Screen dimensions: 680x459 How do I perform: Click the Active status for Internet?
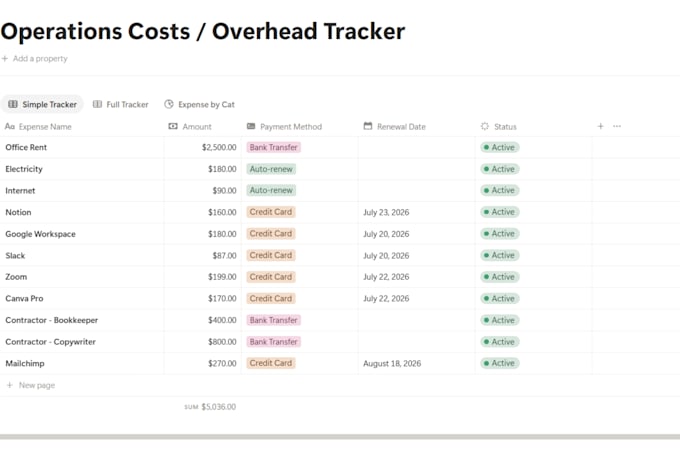click(x=500, y=190)
